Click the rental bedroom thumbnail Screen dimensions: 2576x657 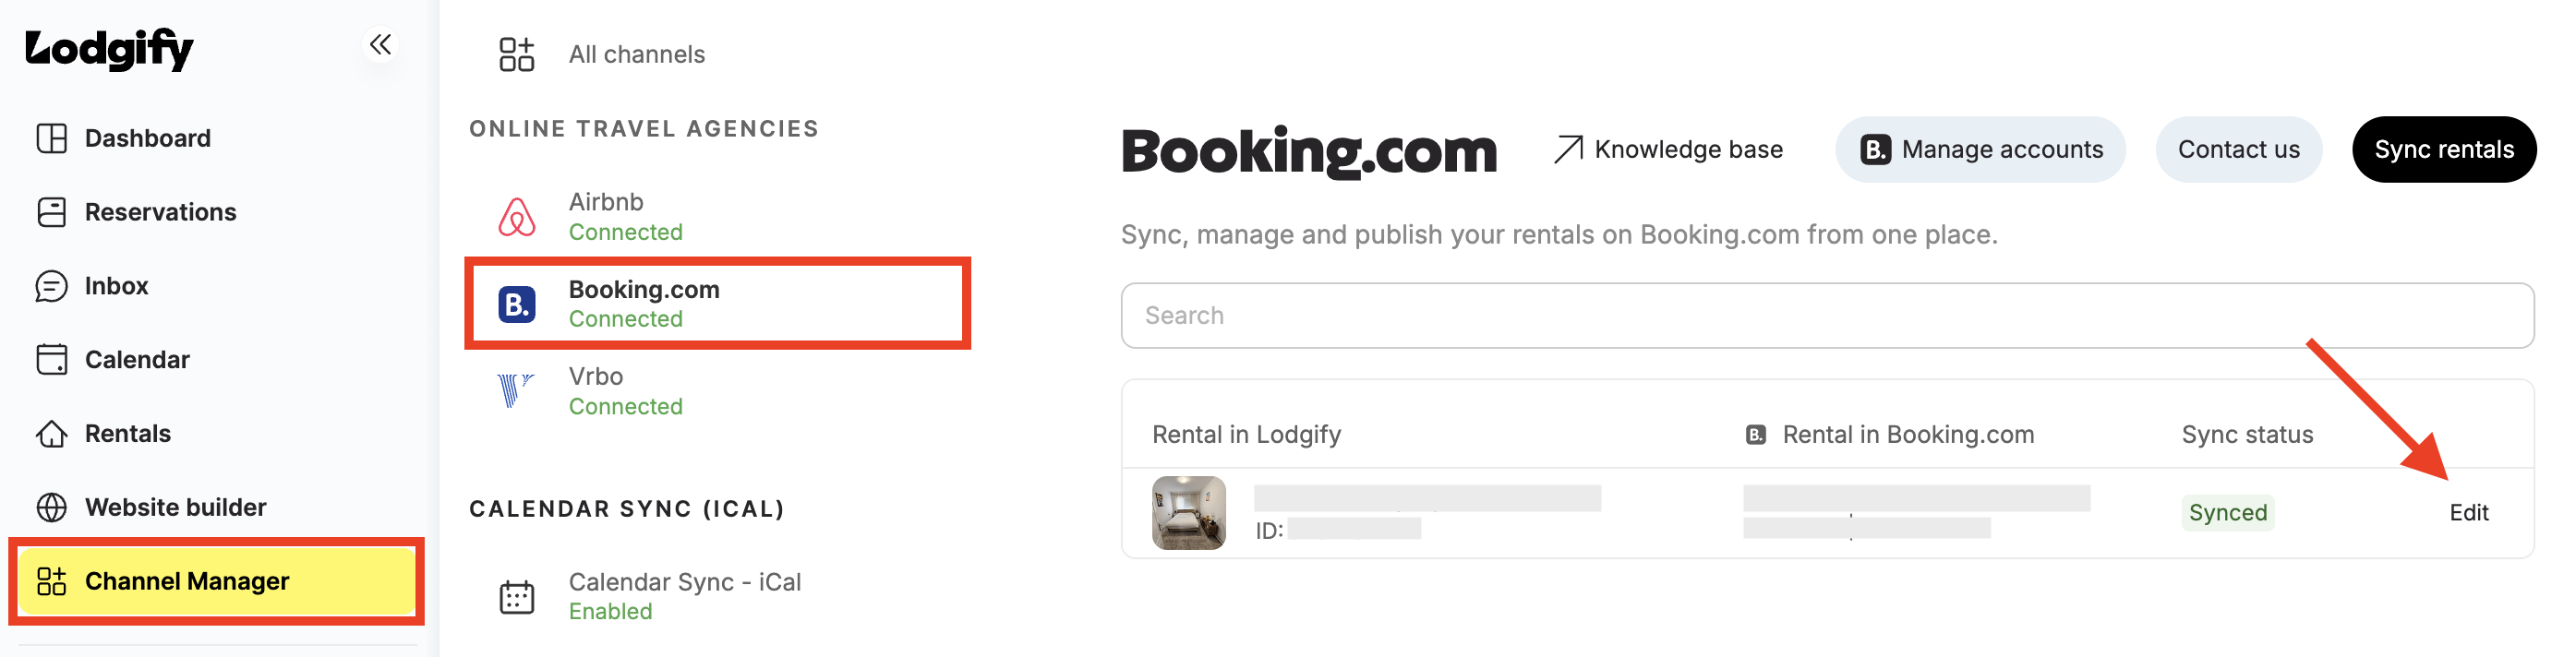[1188, 513]
